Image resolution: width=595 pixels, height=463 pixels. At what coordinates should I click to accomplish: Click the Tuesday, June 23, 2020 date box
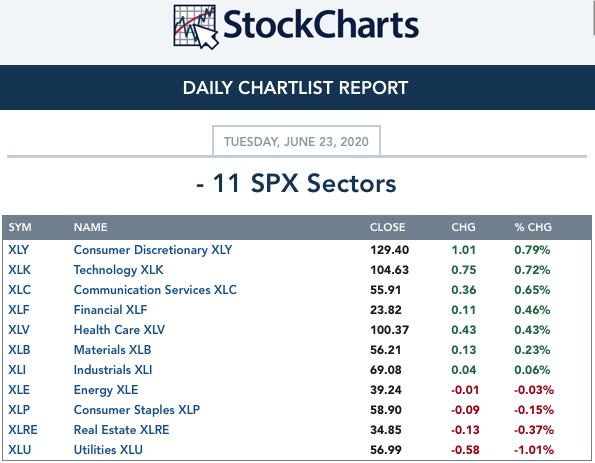pos(296,141)
